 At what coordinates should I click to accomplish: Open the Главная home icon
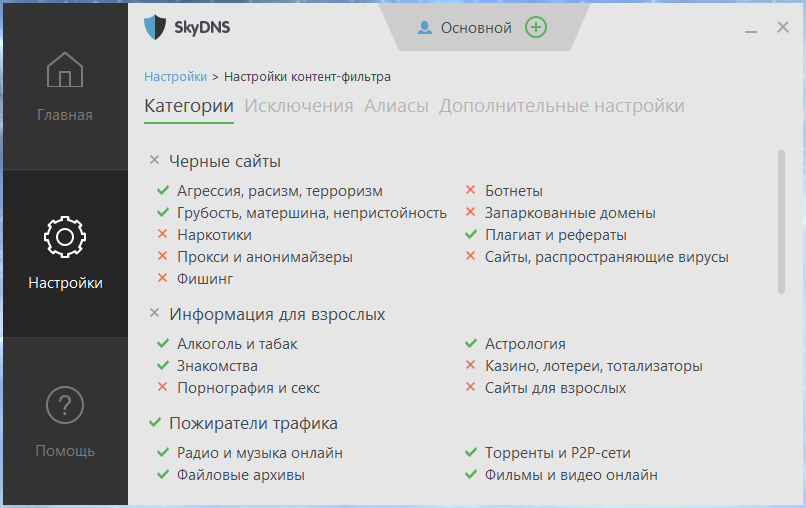(x=65, y=70)
